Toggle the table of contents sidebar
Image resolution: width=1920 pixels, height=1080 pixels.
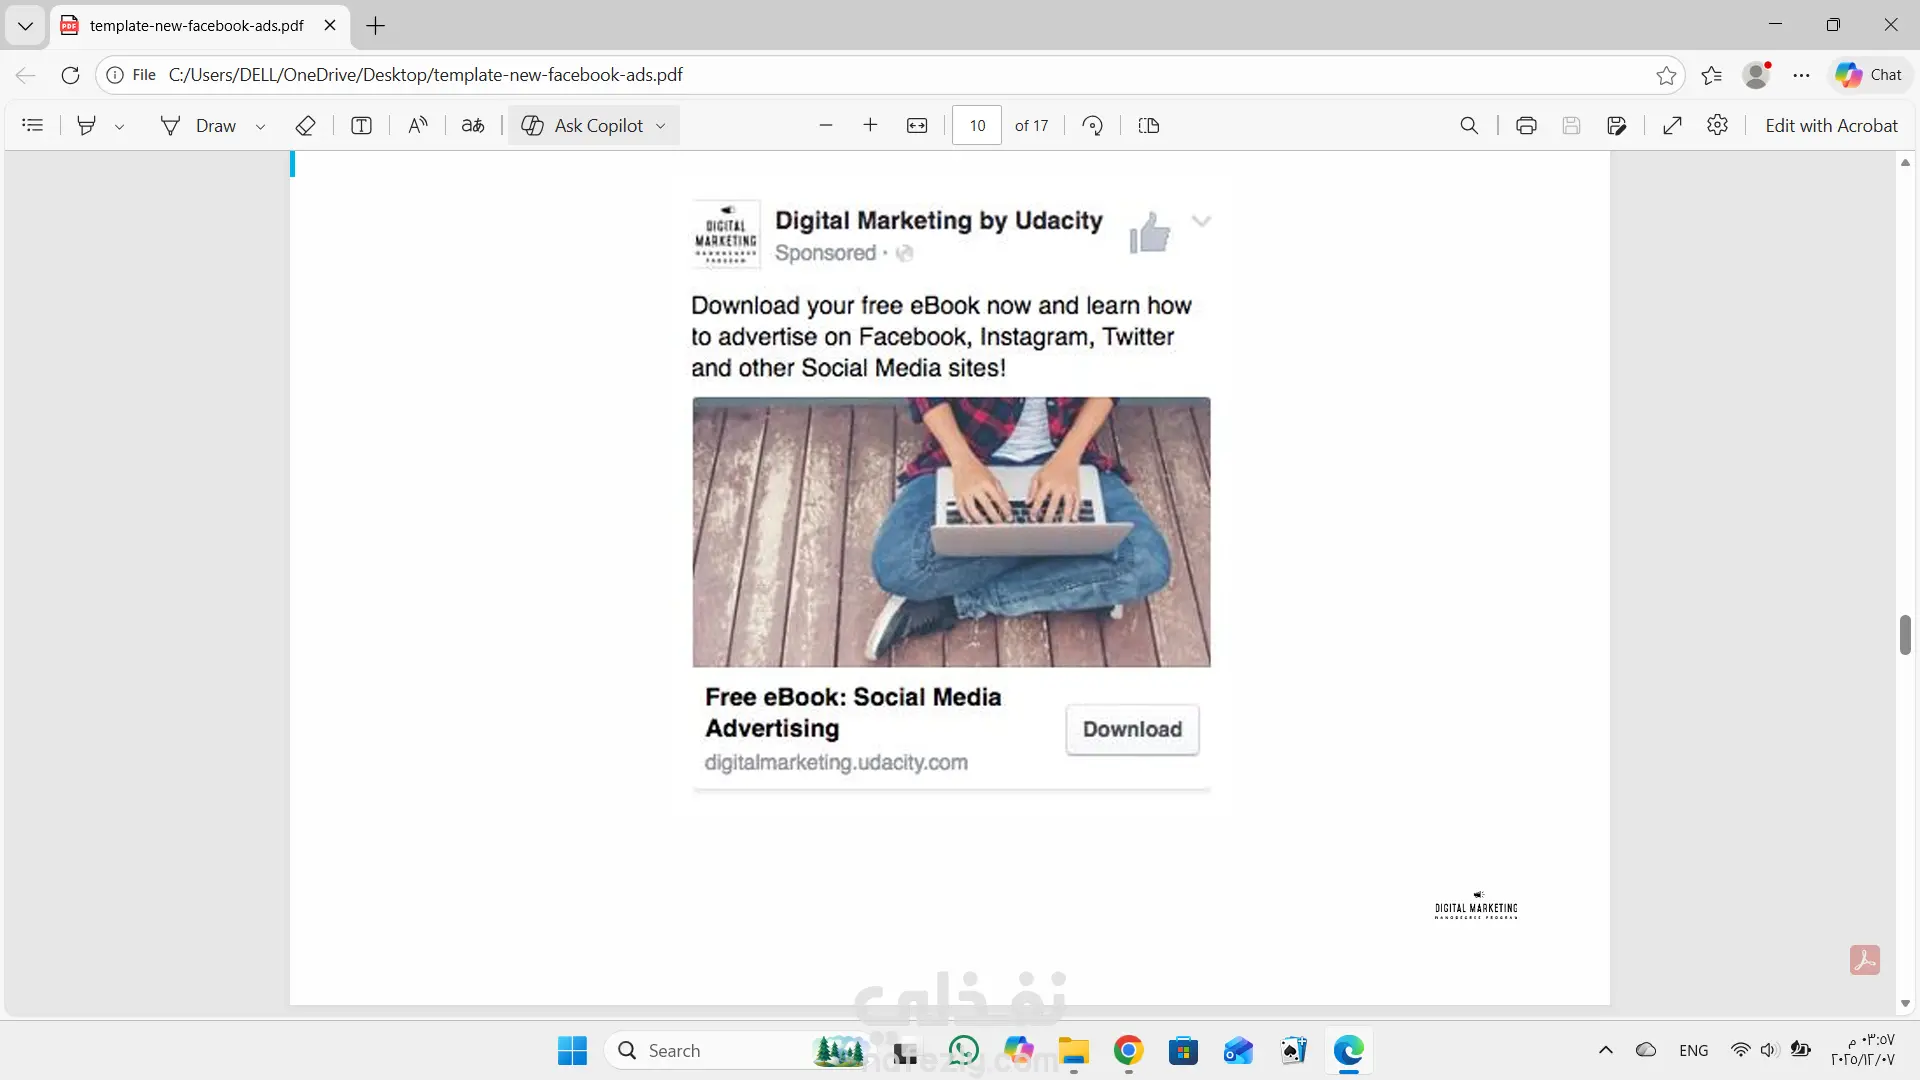[33, 126]
